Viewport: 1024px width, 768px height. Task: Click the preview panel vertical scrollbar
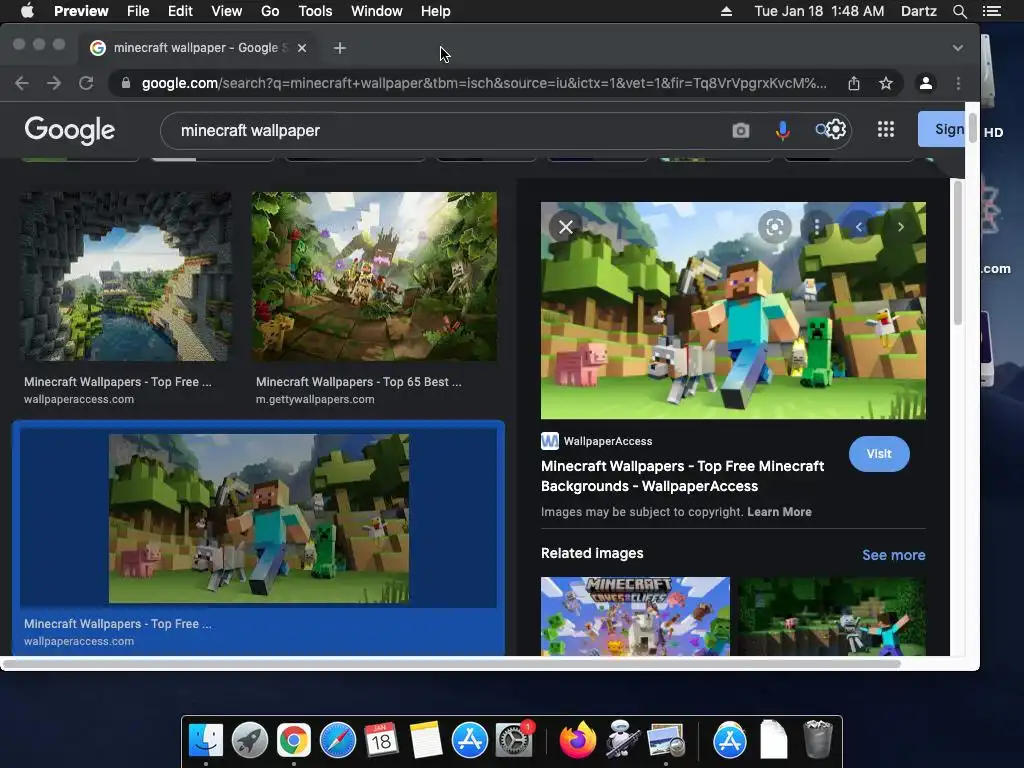point(958,253)
